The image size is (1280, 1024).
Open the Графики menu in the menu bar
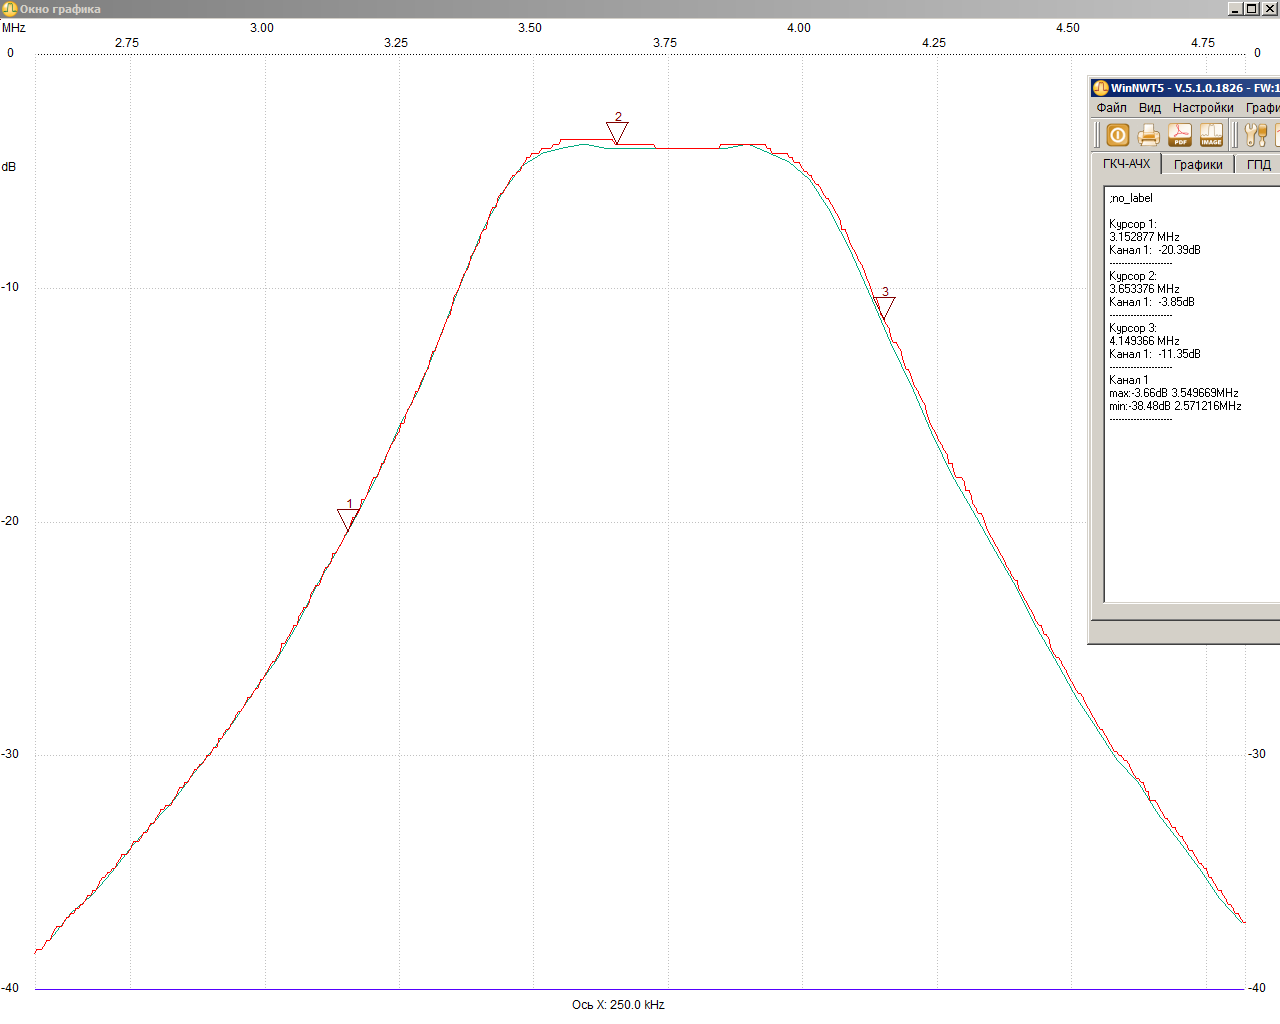pyautogui.click(x=1262, y=108)
